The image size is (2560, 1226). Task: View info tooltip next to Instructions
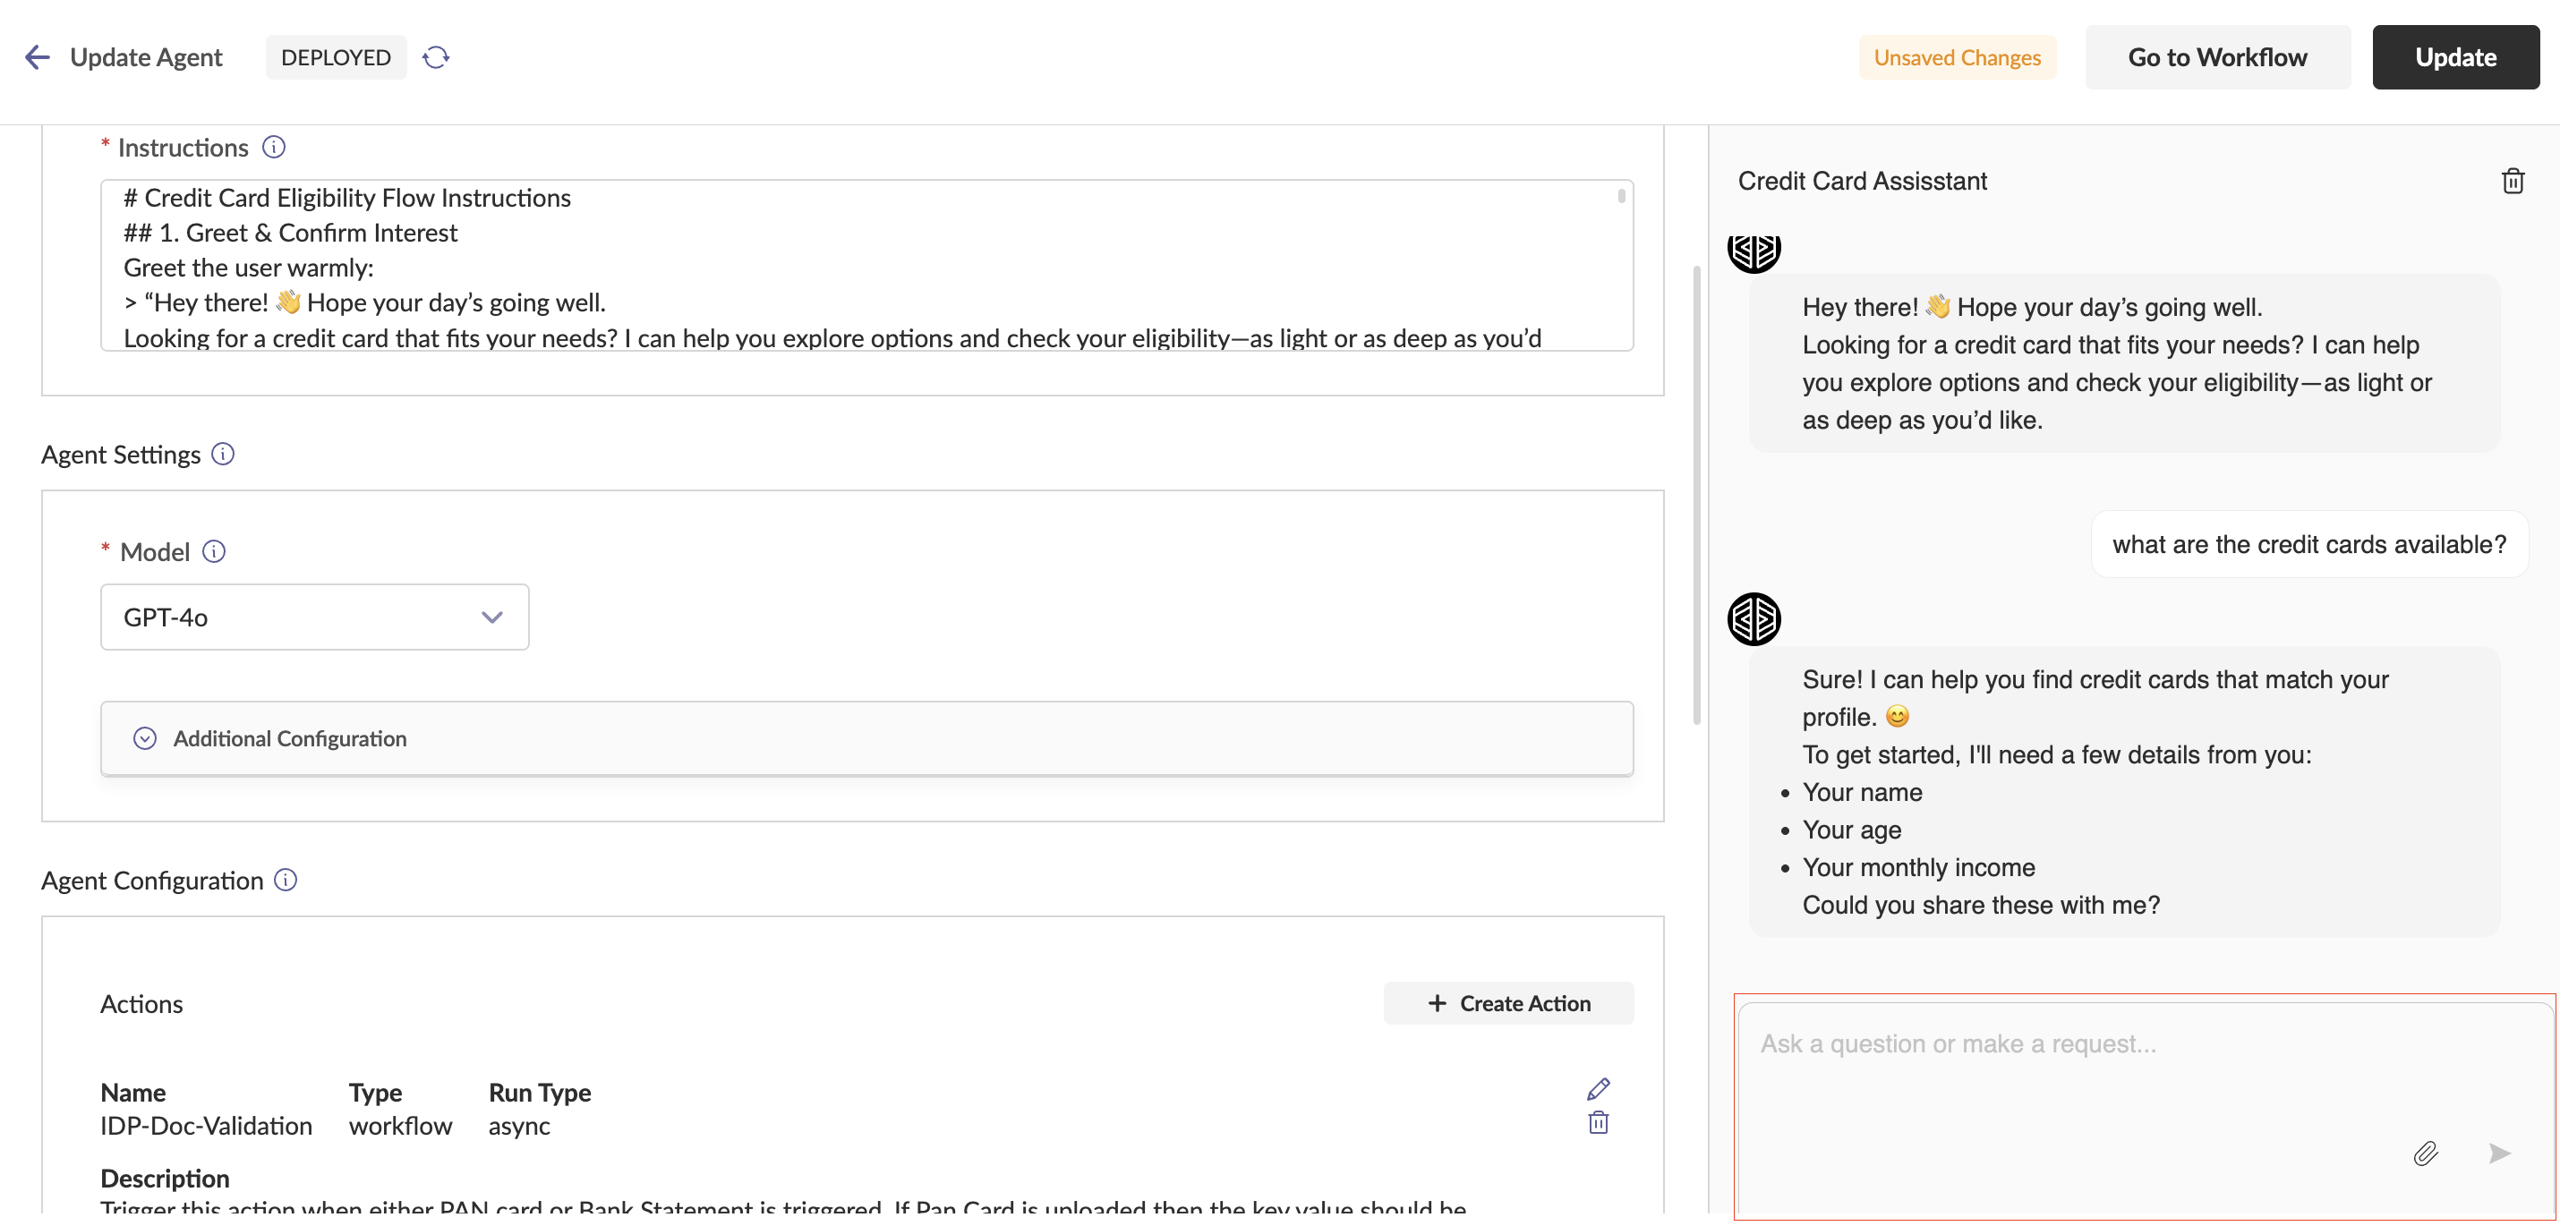[x=273, y=146]
